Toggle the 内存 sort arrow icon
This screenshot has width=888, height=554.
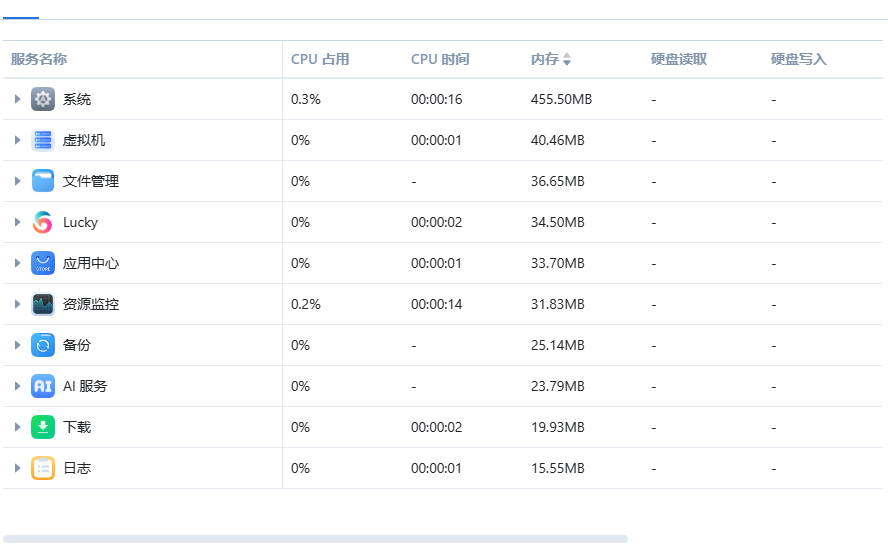click(x=567, y=59)
